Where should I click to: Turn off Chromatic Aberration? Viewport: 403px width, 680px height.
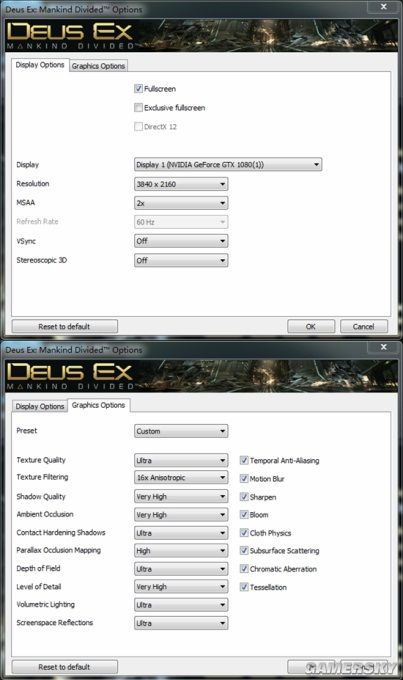(244, 569)
